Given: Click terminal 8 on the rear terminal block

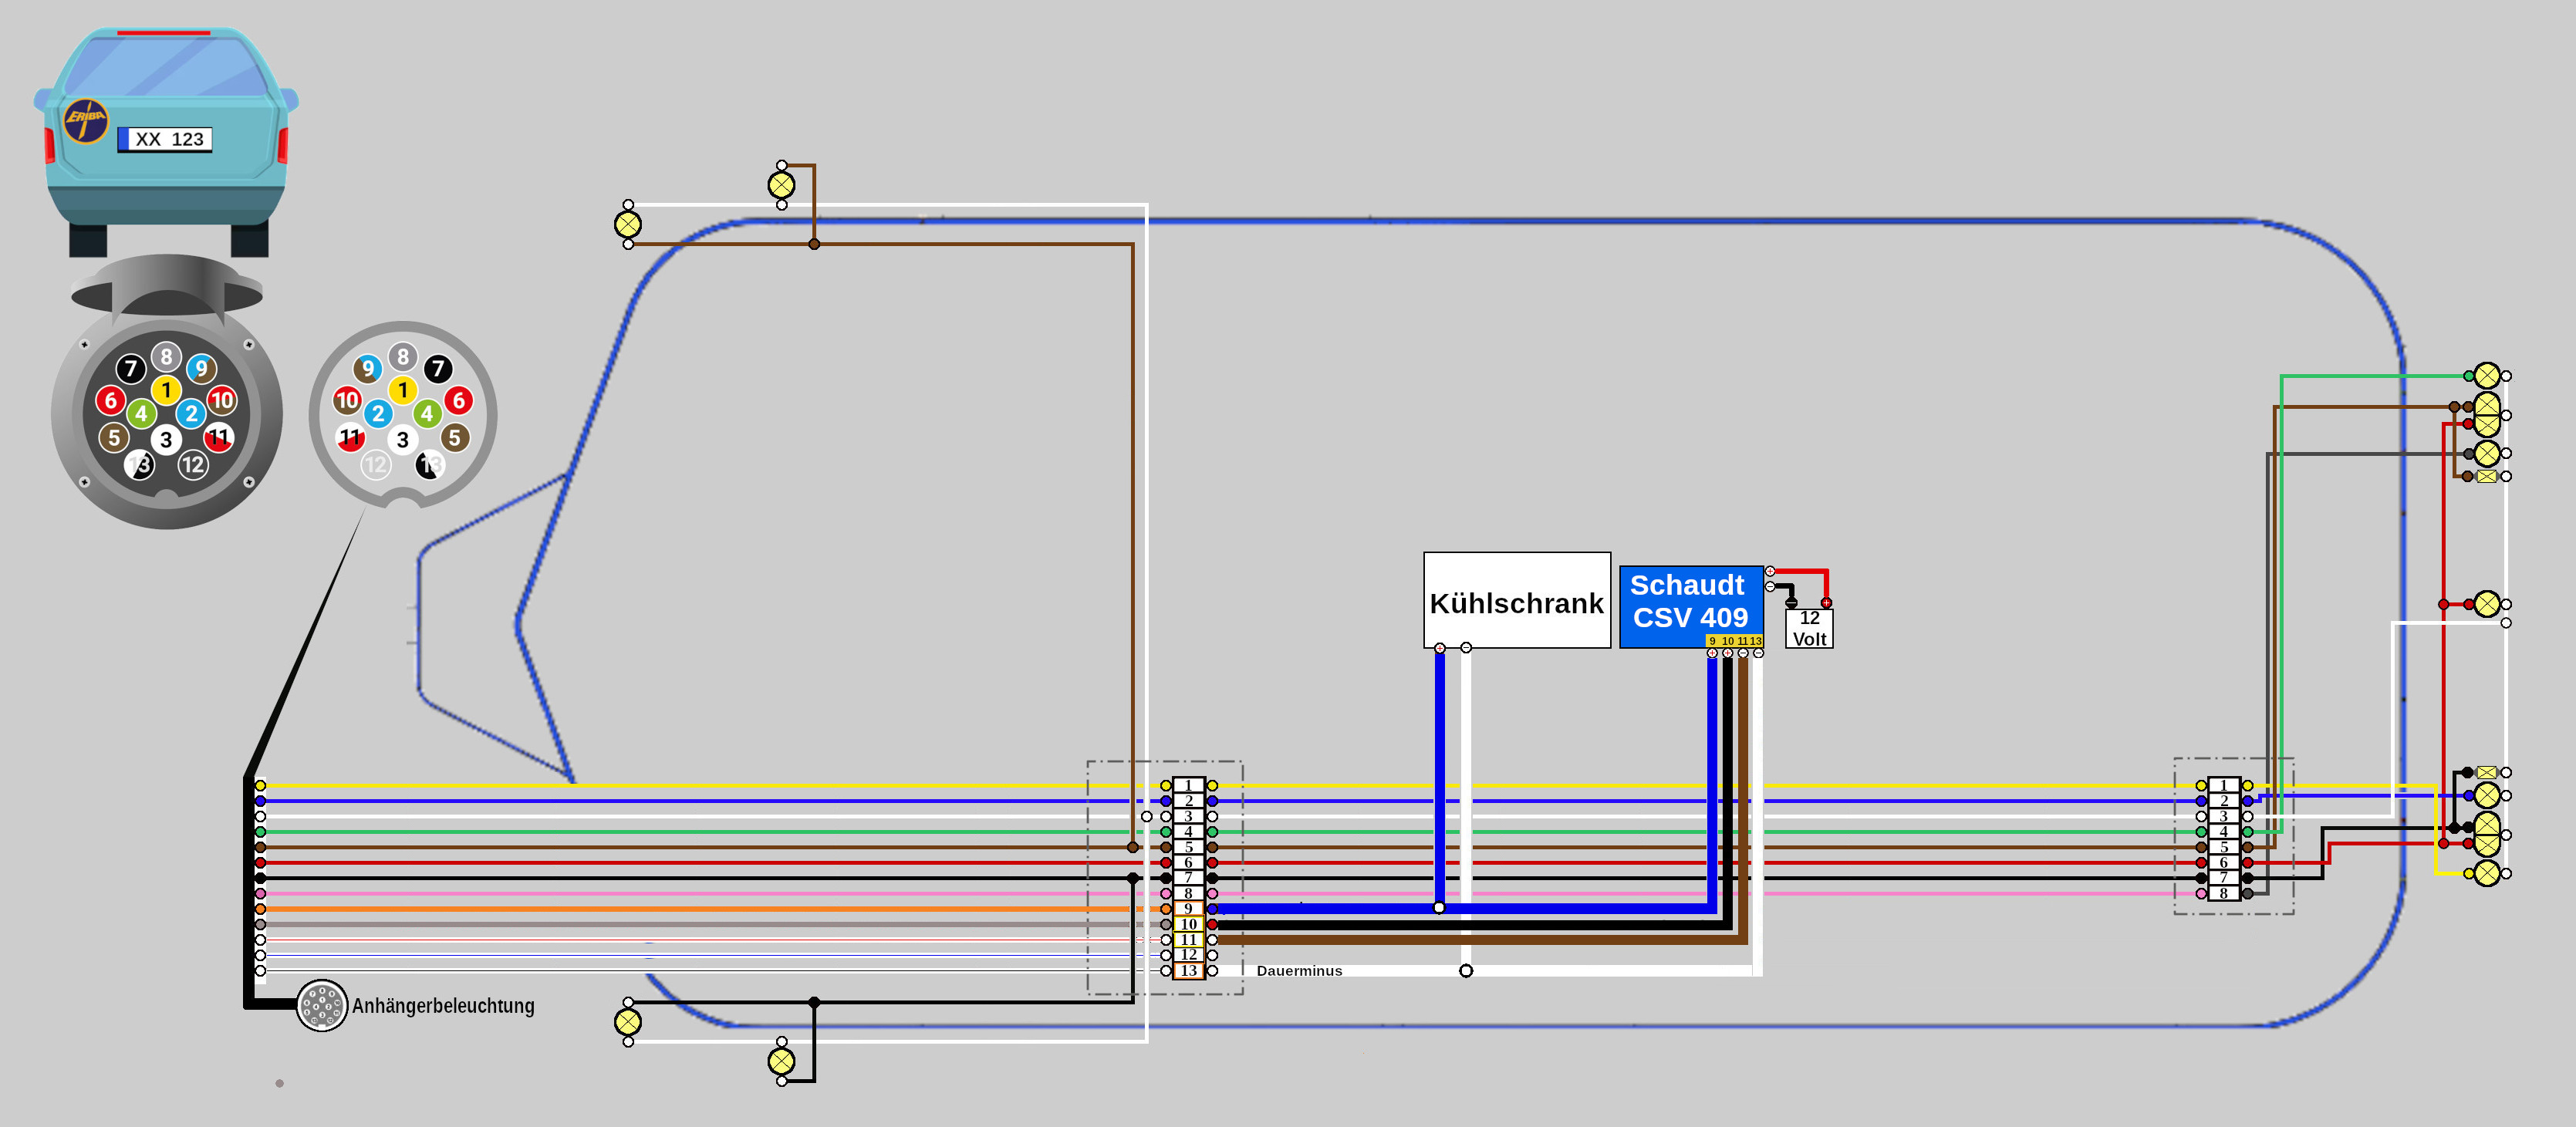Looking at the screenshot, I should pyautogui.click(x=2223, y=893).
